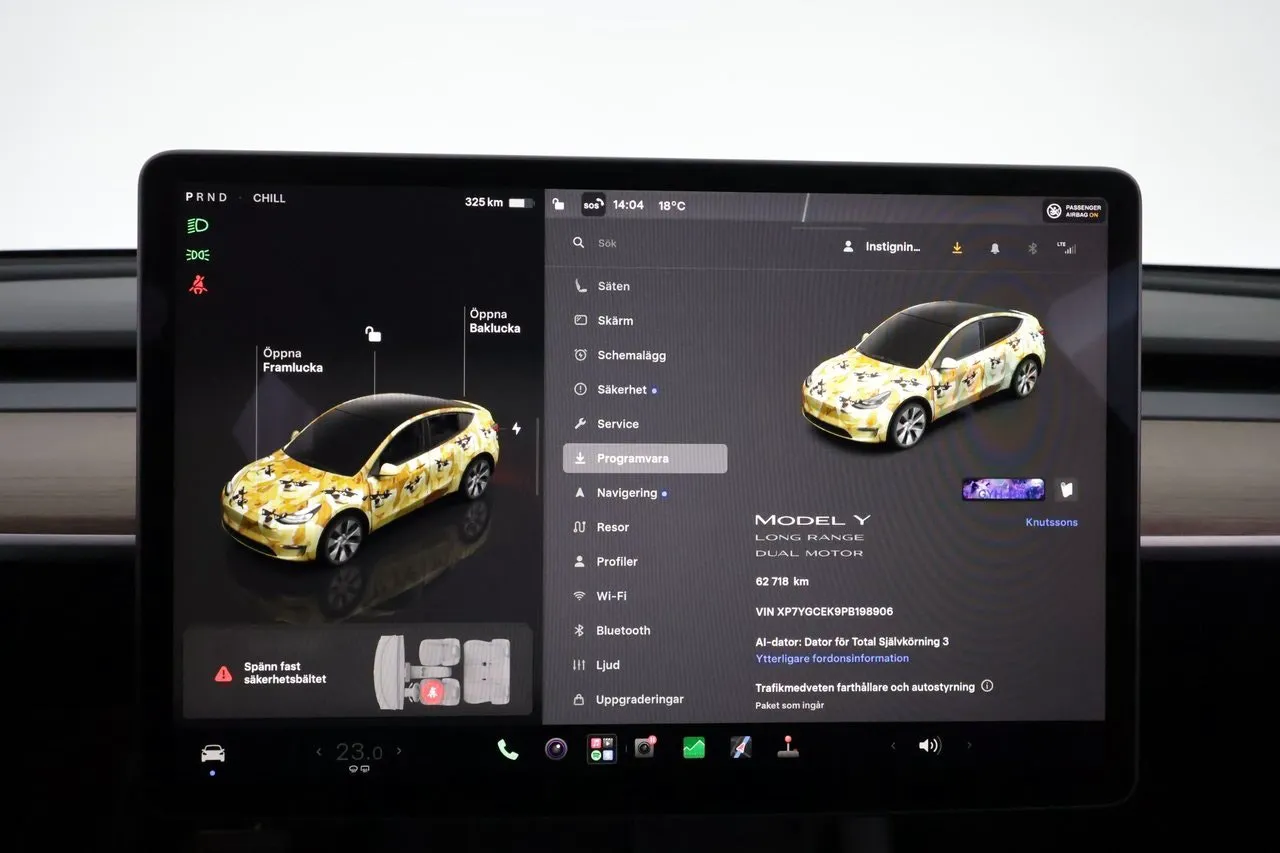Open the navigation map app in dock
1280x853 pixels.
click(741, 747)
